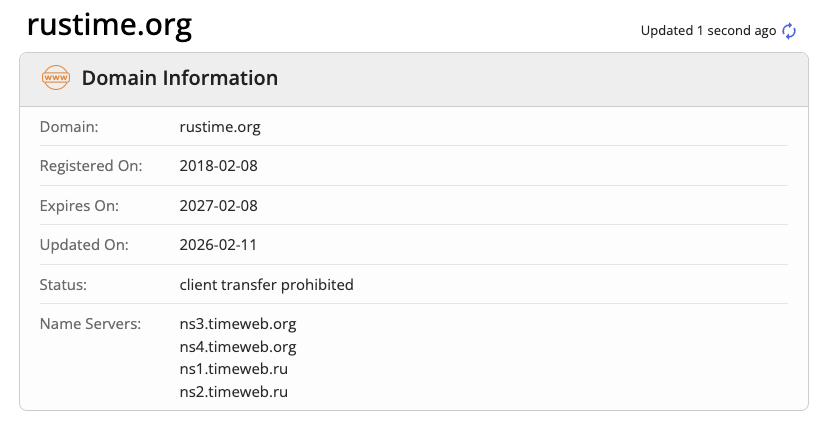This screenshot has height=423, width=819.
Task: Click the Expires On: label
Action: coord(79,206)
